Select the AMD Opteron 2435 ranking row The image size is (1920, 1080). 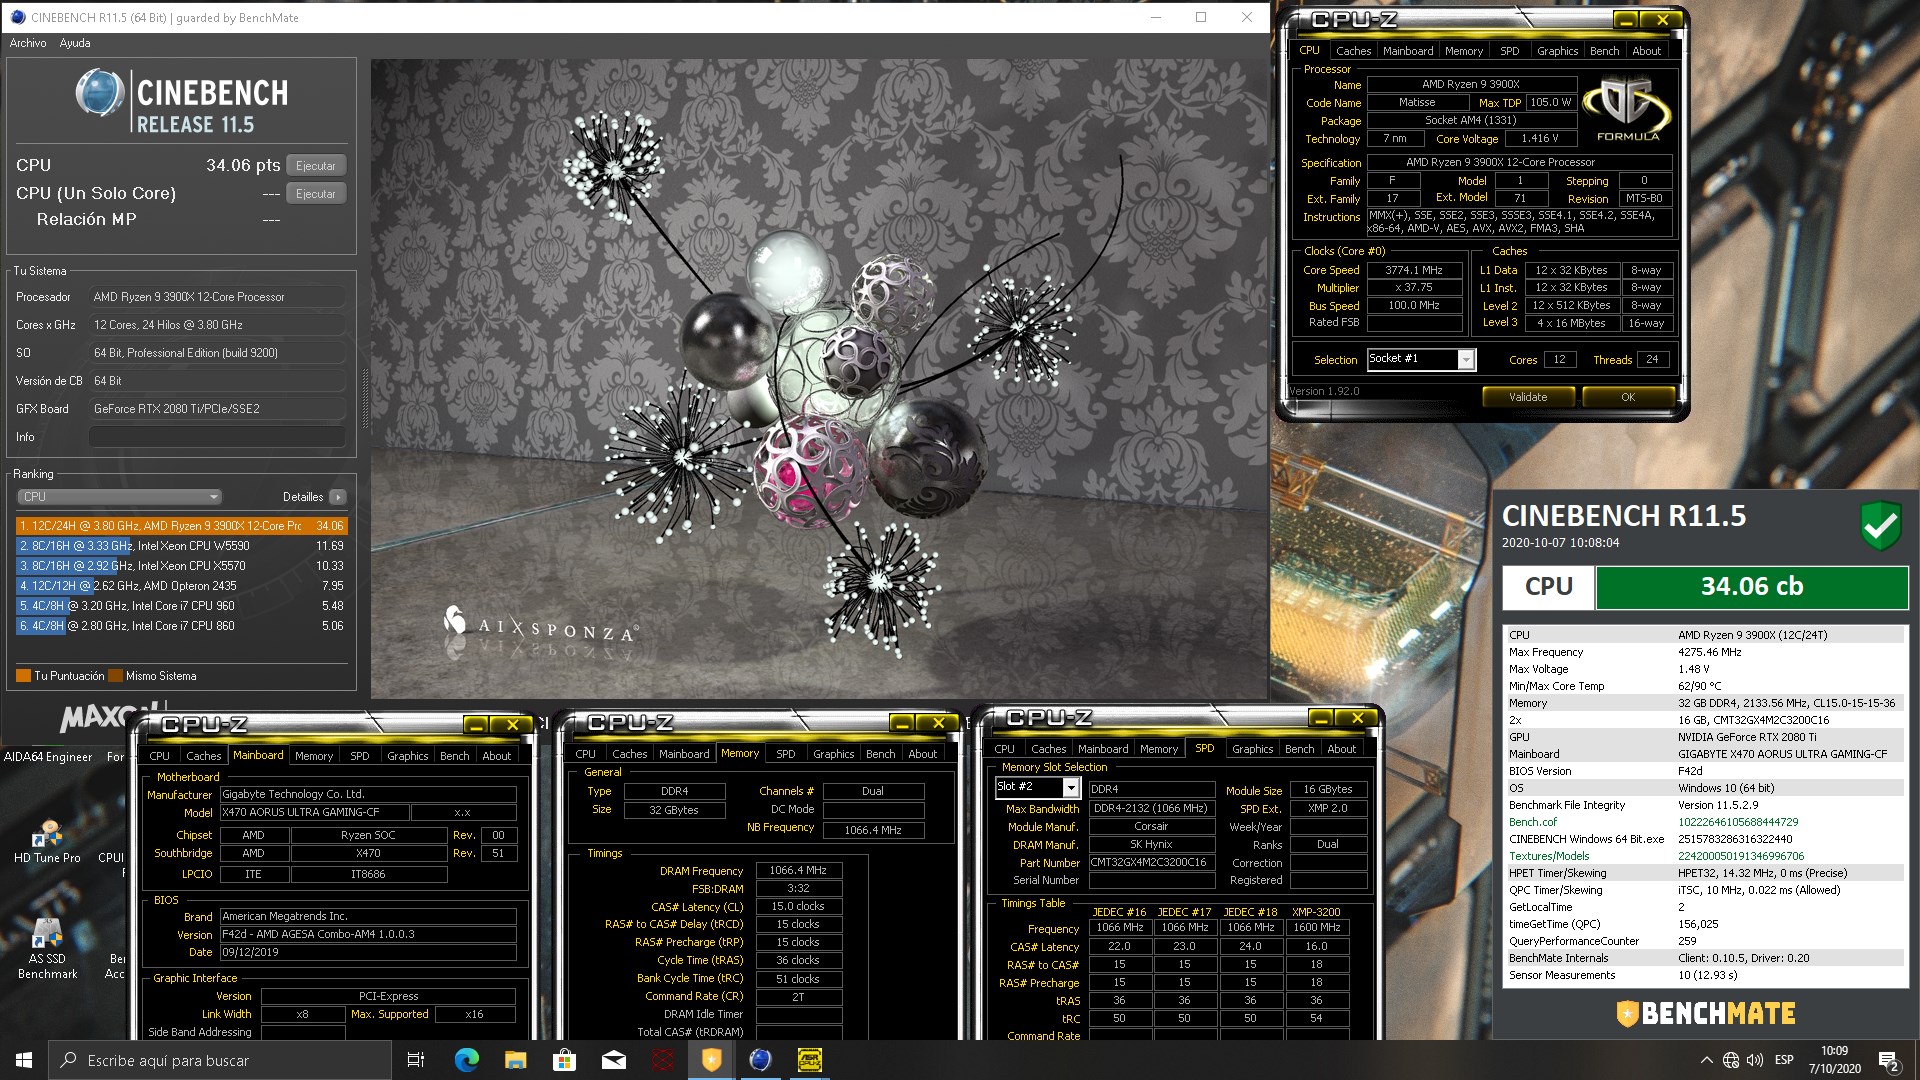coord(181,586)
